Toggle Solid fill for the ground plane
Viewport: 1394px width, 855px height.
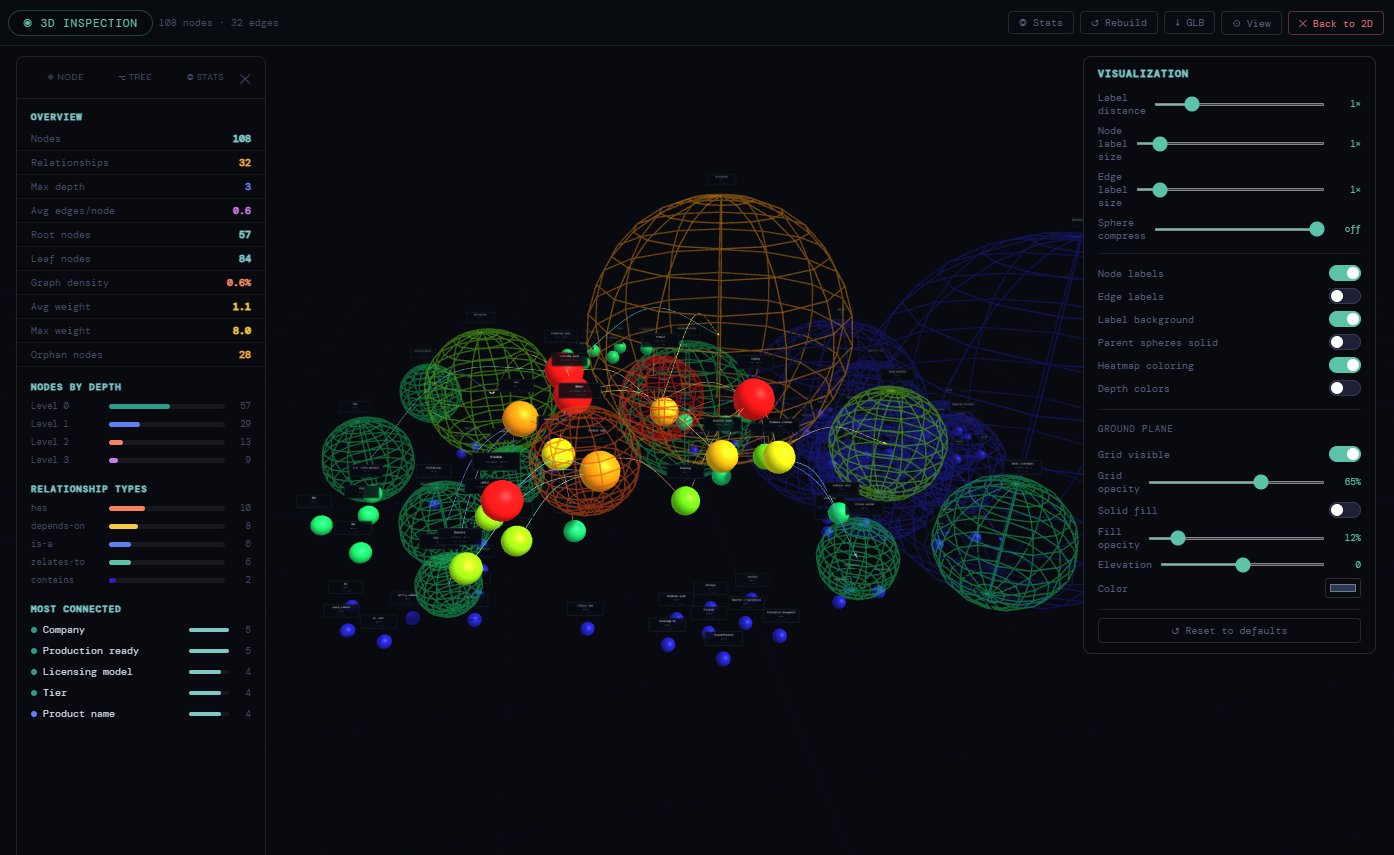[1345, 509]
